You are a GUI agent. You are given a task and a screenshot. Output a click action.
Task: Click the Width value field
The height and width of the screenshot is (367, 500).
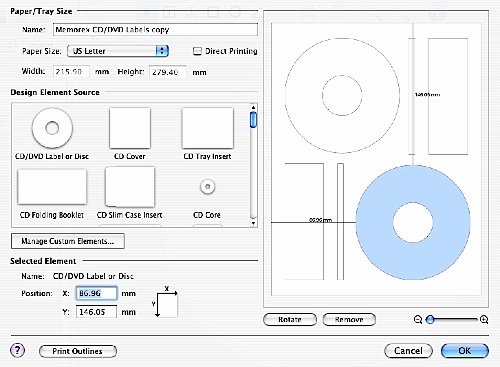tap(71, 72)
